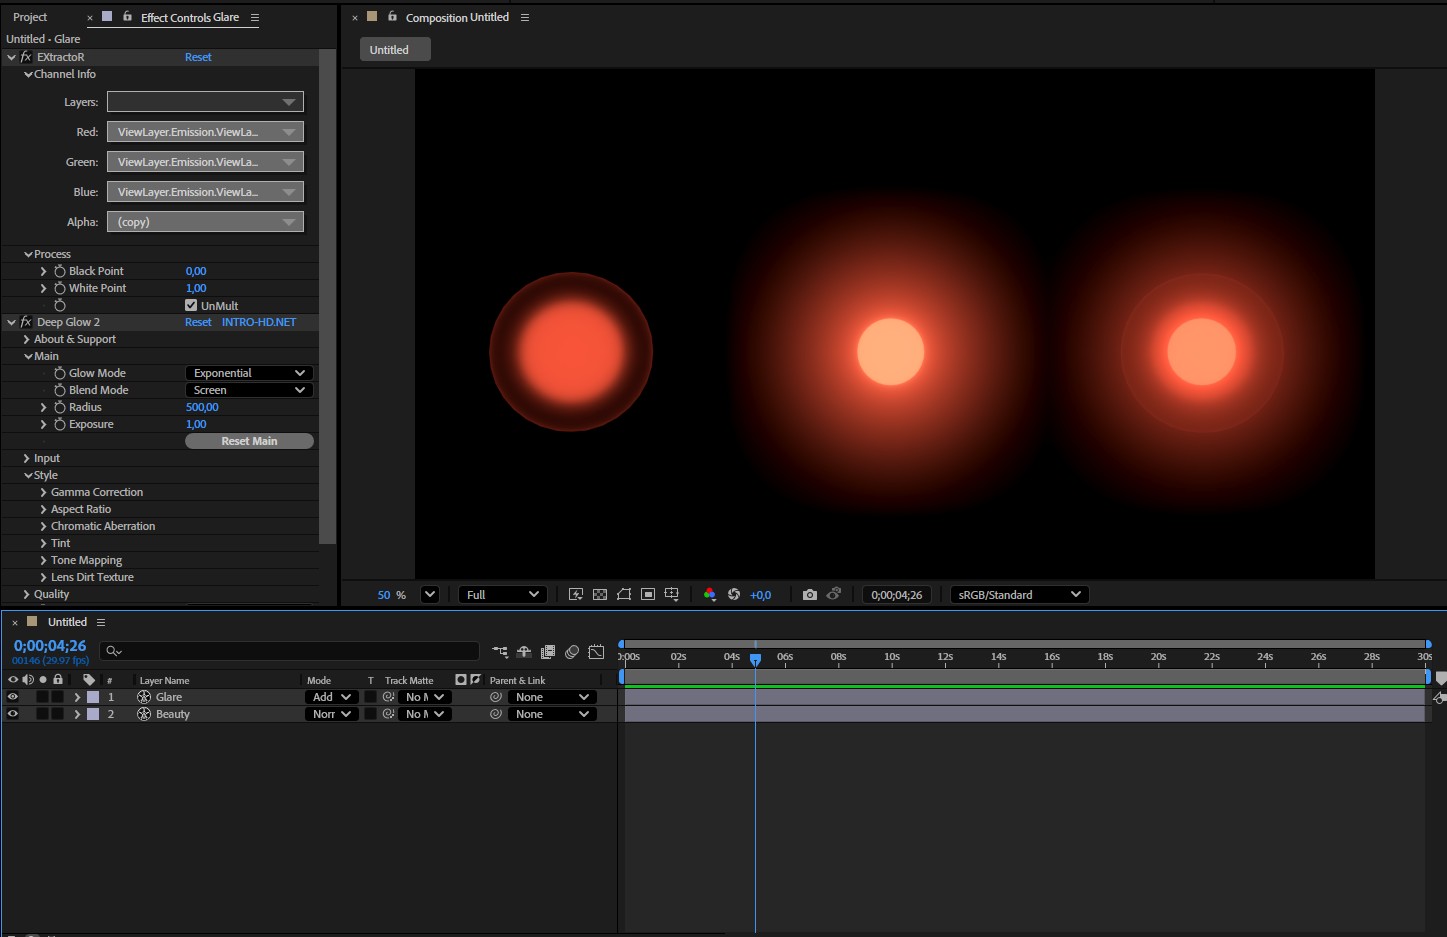Toggle the transparency grid in the viewer

pos(600,595)
